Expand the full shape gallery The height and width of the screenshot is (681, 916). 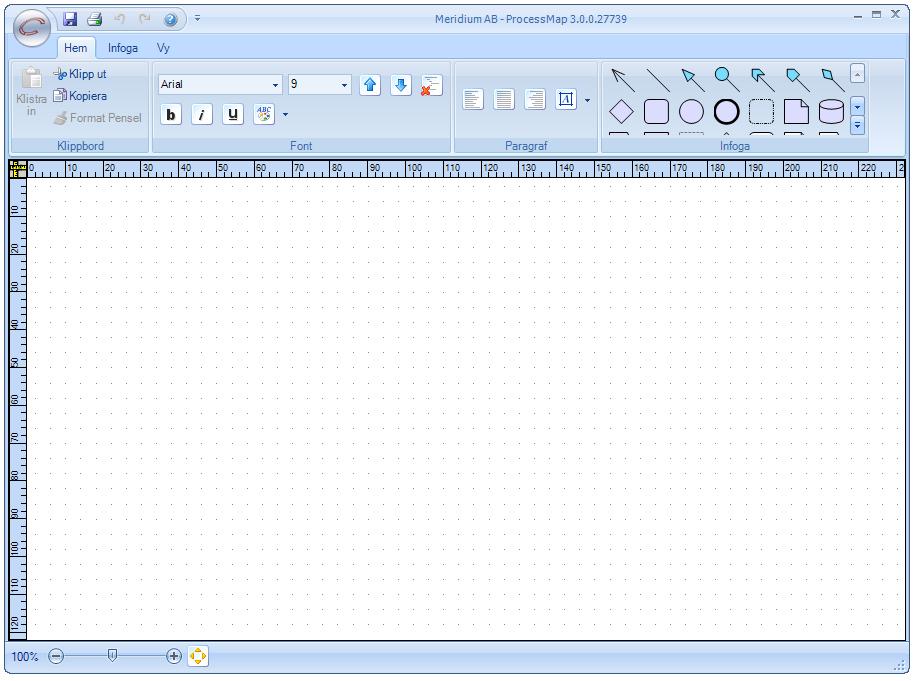pos(857,125)
